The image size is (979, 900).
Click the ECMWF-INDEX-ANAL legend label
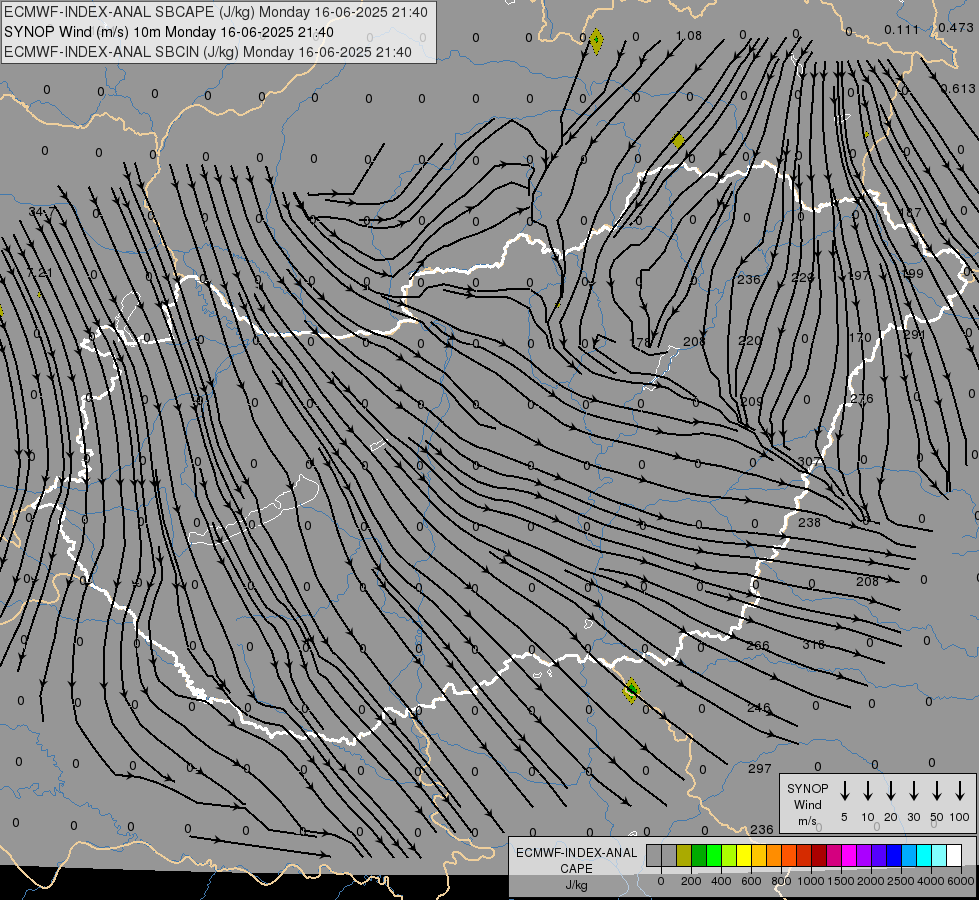[576, 853]
